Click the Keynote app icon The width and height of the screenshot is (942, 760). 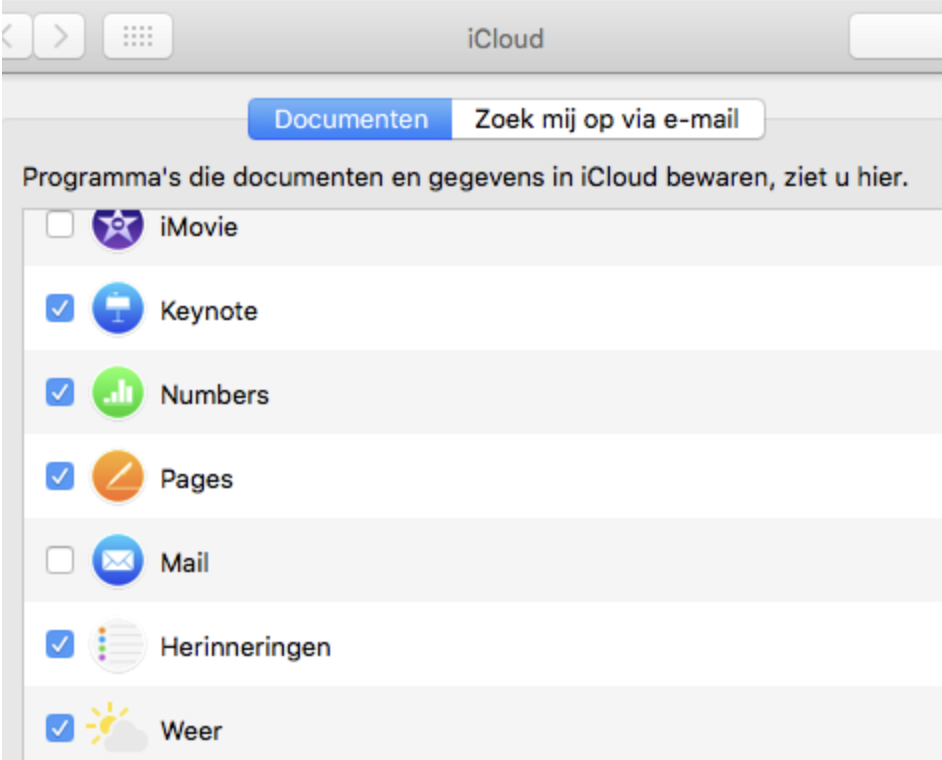pyautogui.click(x=117, y=309)
